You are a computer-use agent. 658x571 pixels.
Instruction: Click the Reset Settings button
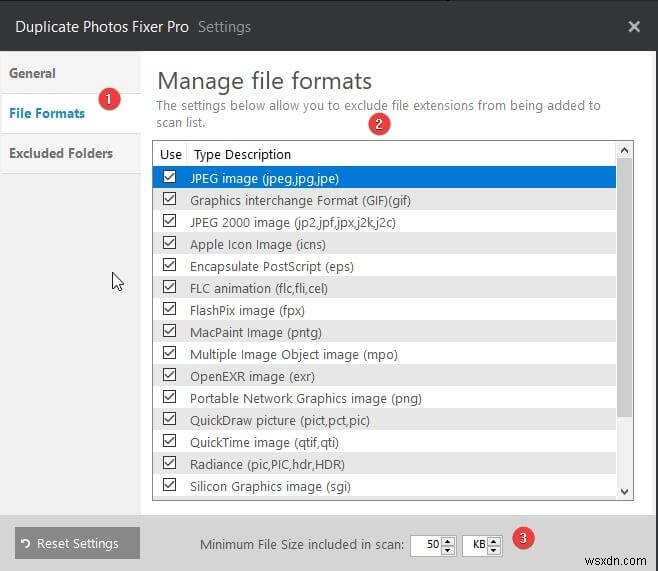[x=77, y=544]
